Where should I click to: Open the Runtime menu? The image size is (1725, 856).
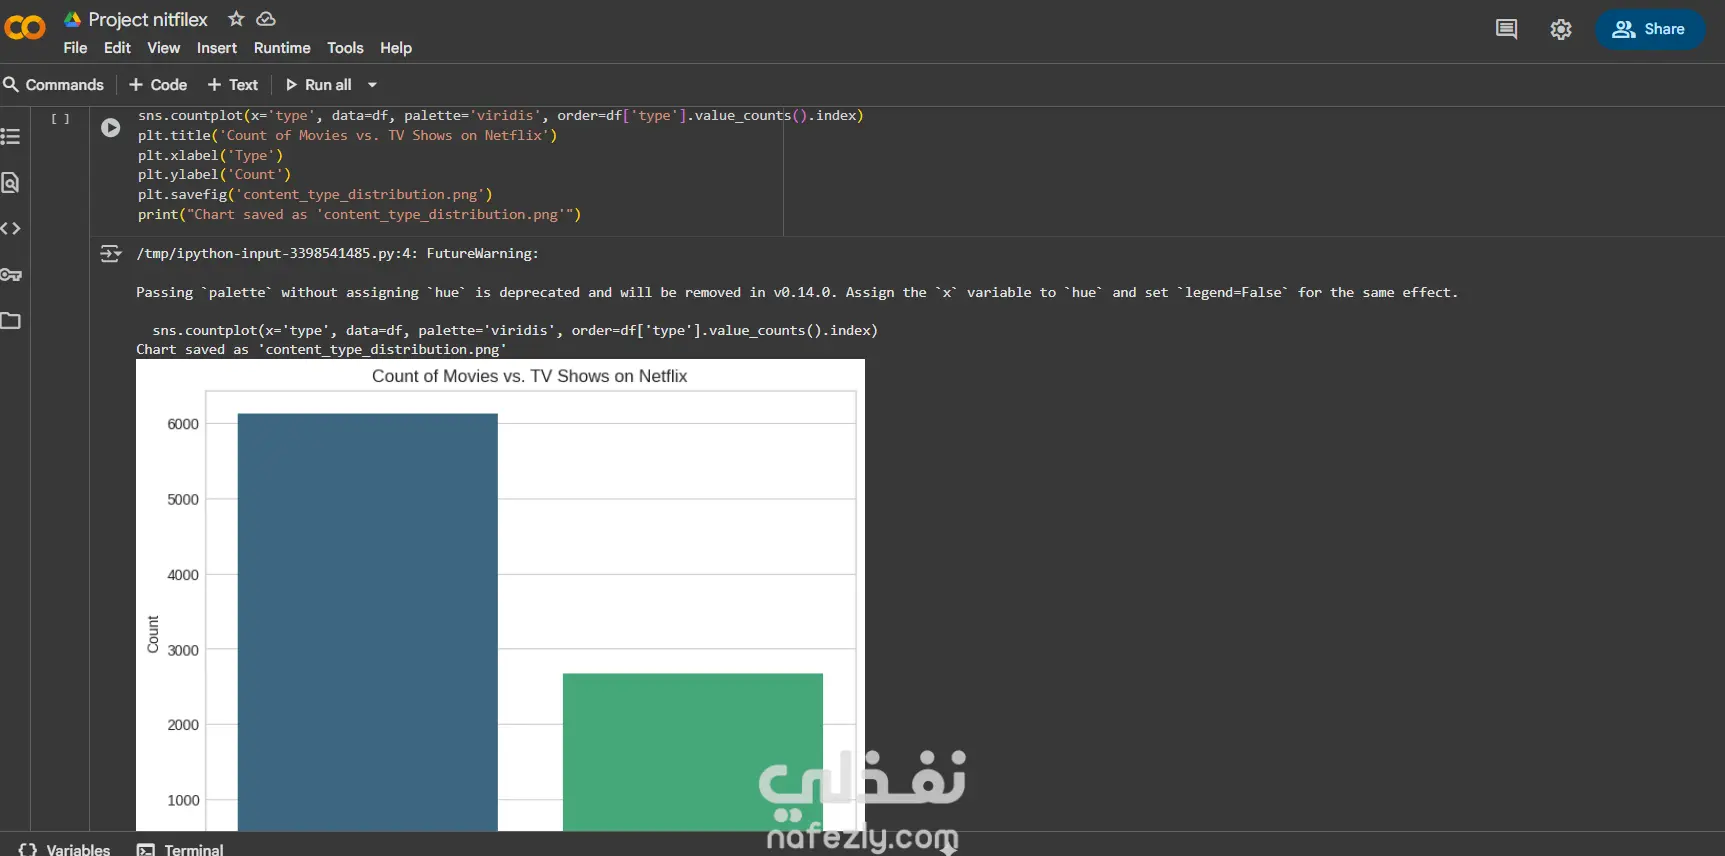point(282,48)
